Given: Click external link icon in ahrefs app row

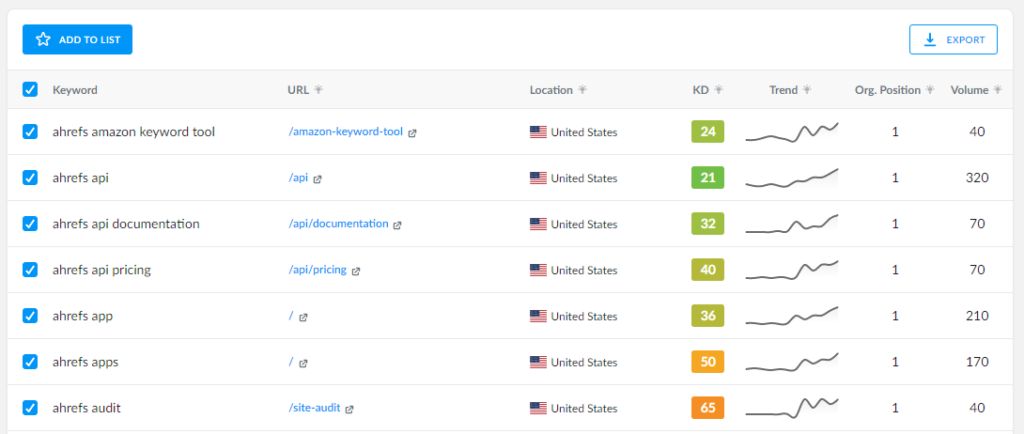Looking at the screenshot, I should (x=303, y=317).
